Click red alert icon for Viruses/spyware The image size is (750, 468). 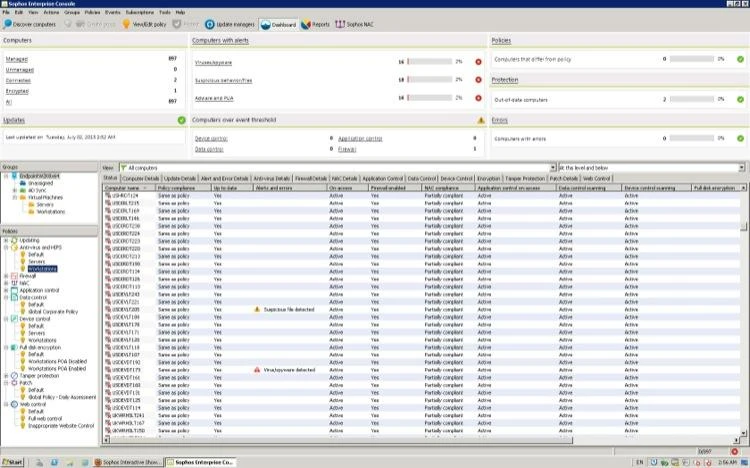tap(478, 62)
